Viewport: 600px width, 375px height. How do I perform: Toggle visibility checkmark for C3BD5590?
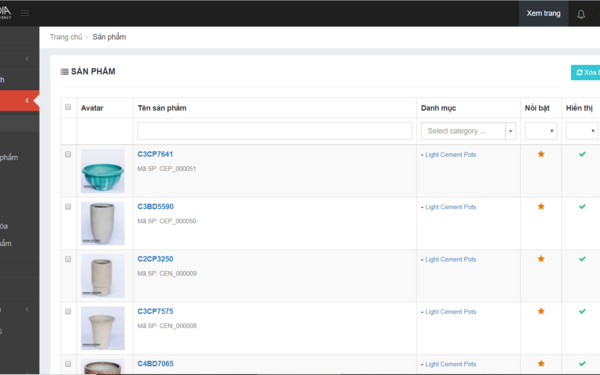(x=582, y=207)
